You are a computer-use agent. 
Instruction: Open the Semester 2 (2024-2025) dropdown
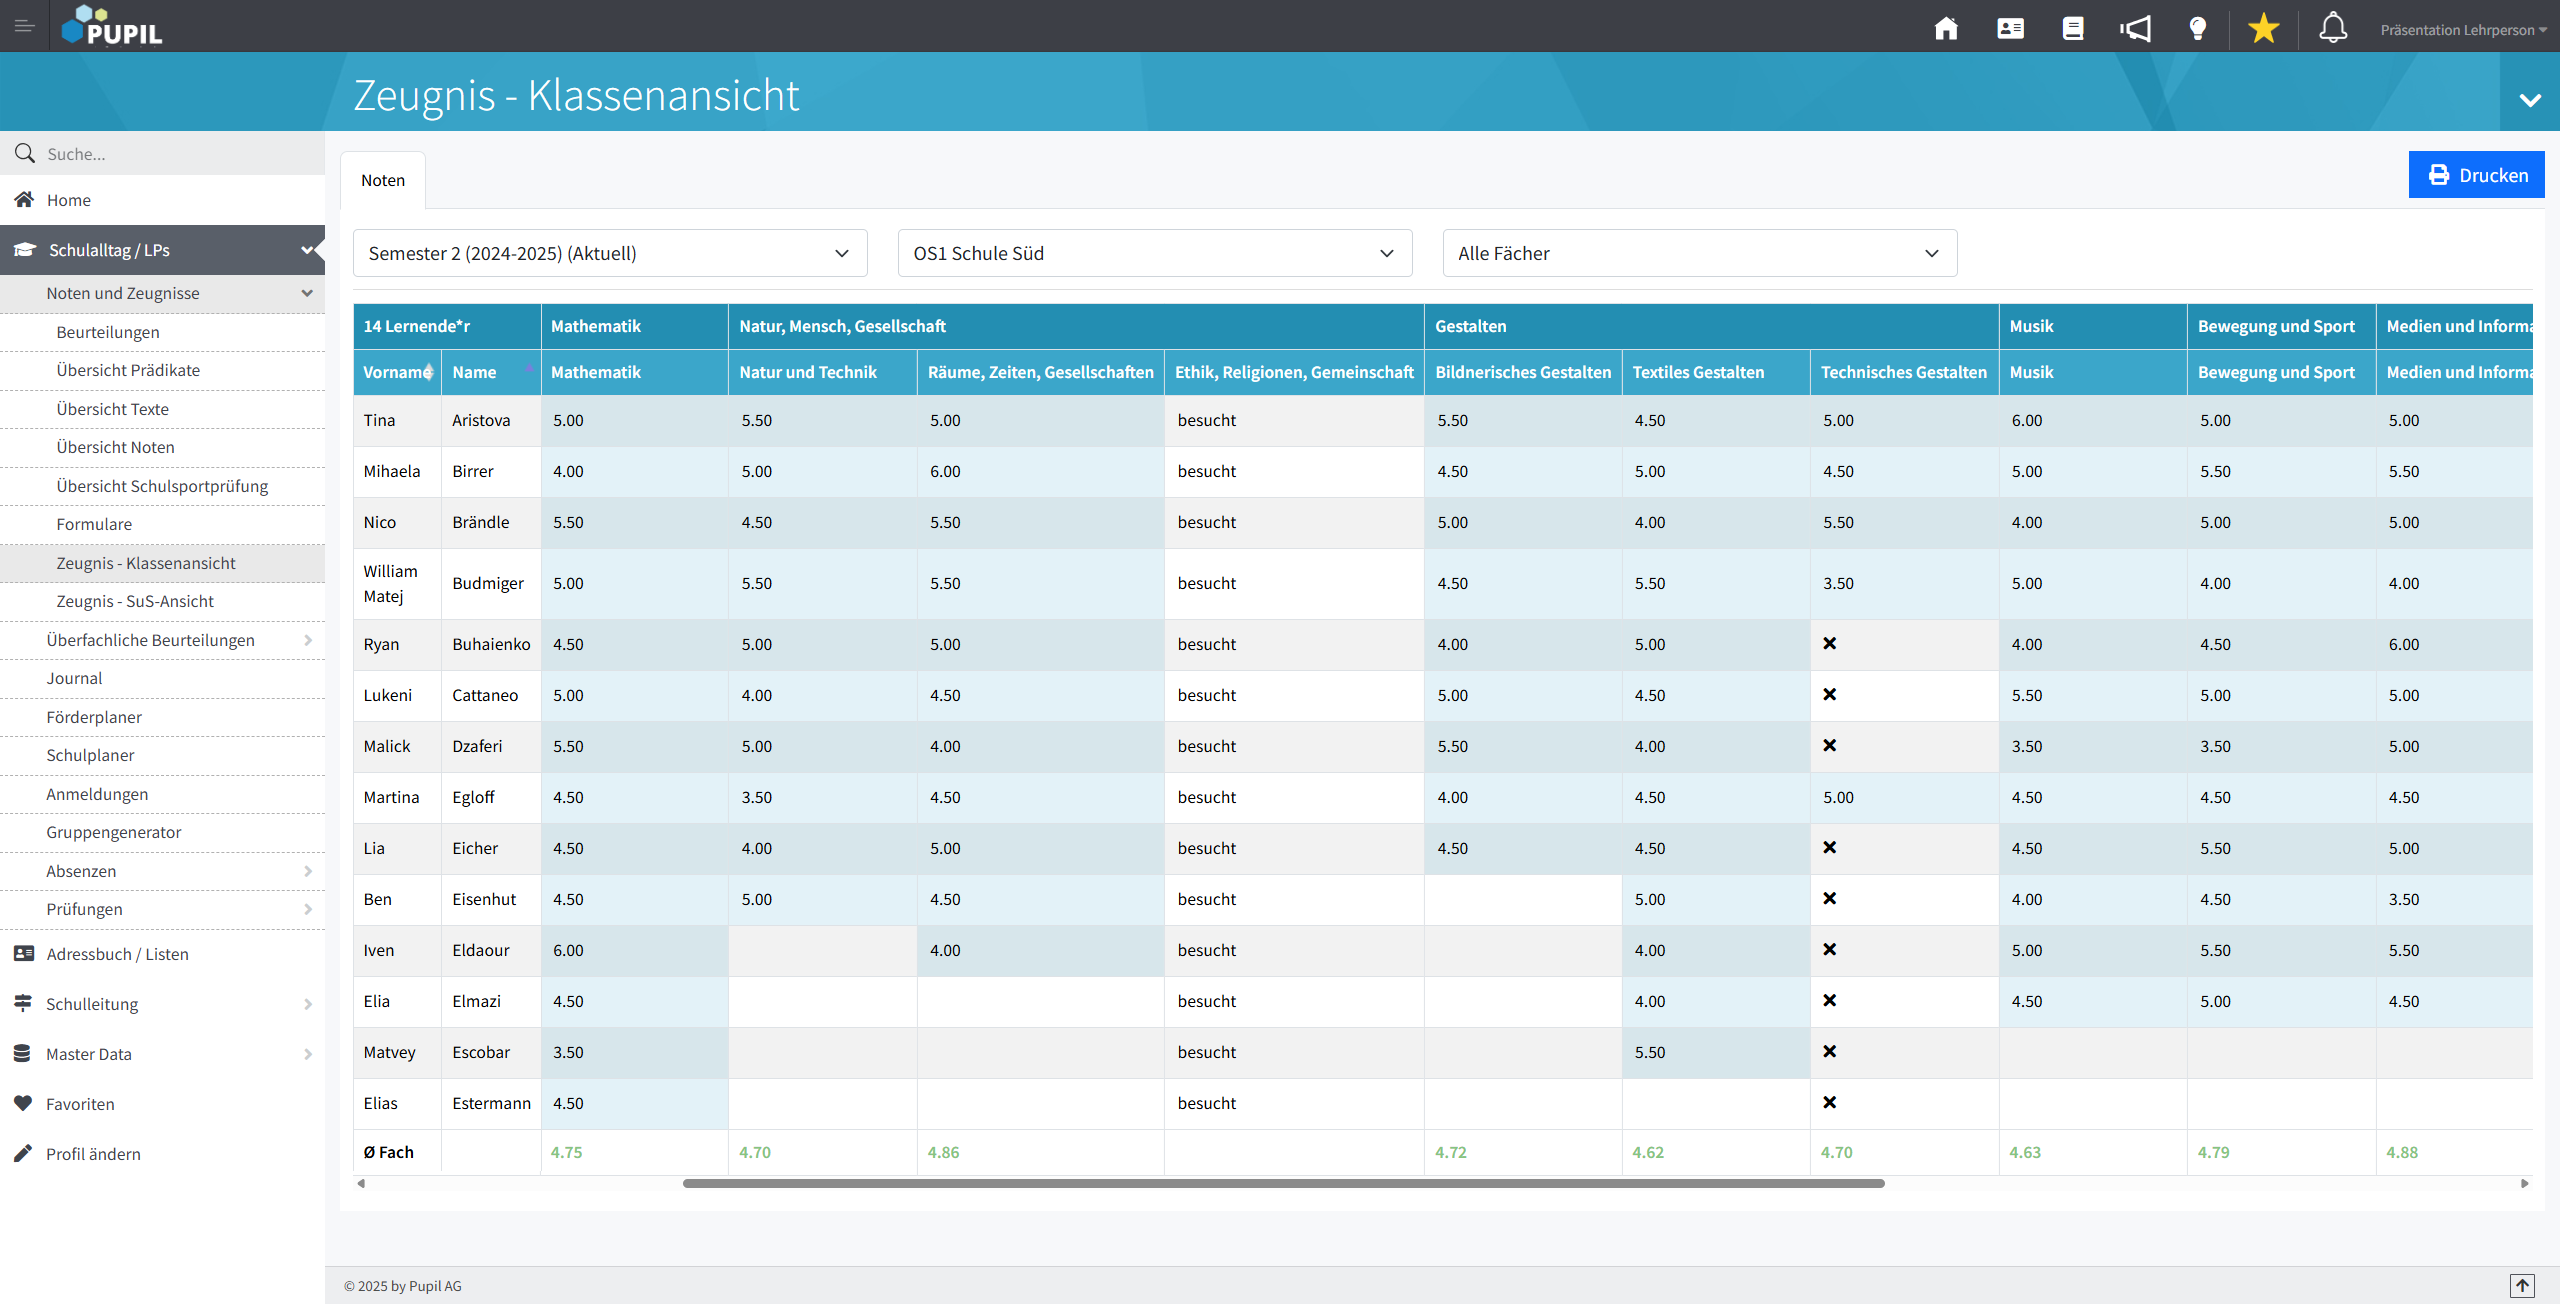tap(609, 253)
